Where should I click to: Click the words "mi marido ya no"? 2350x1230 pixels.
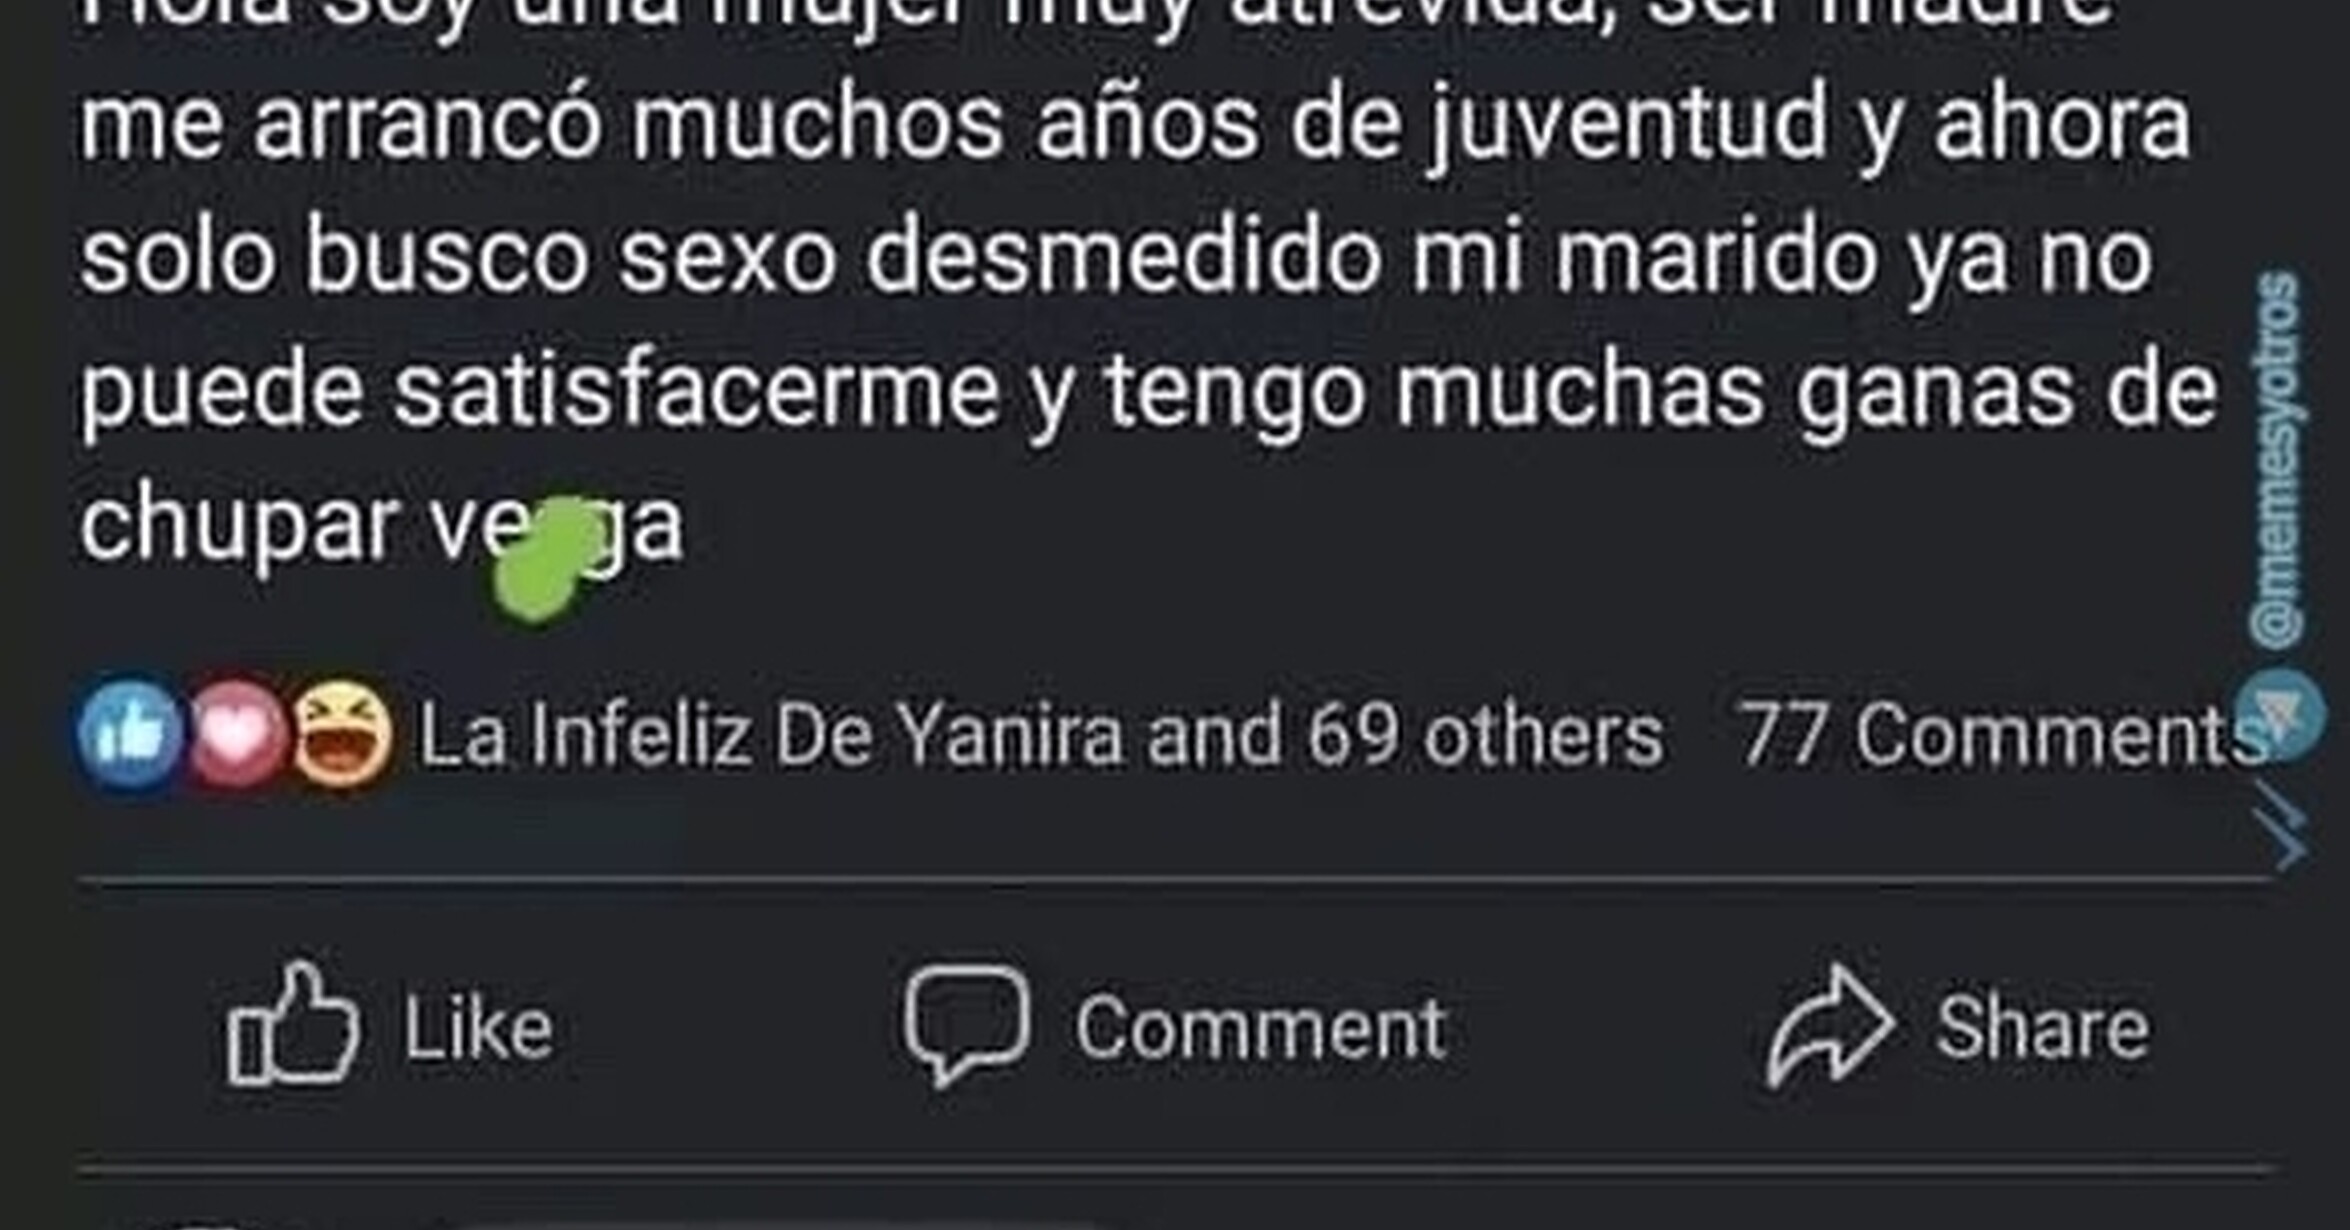click(x=1781, y=258)
